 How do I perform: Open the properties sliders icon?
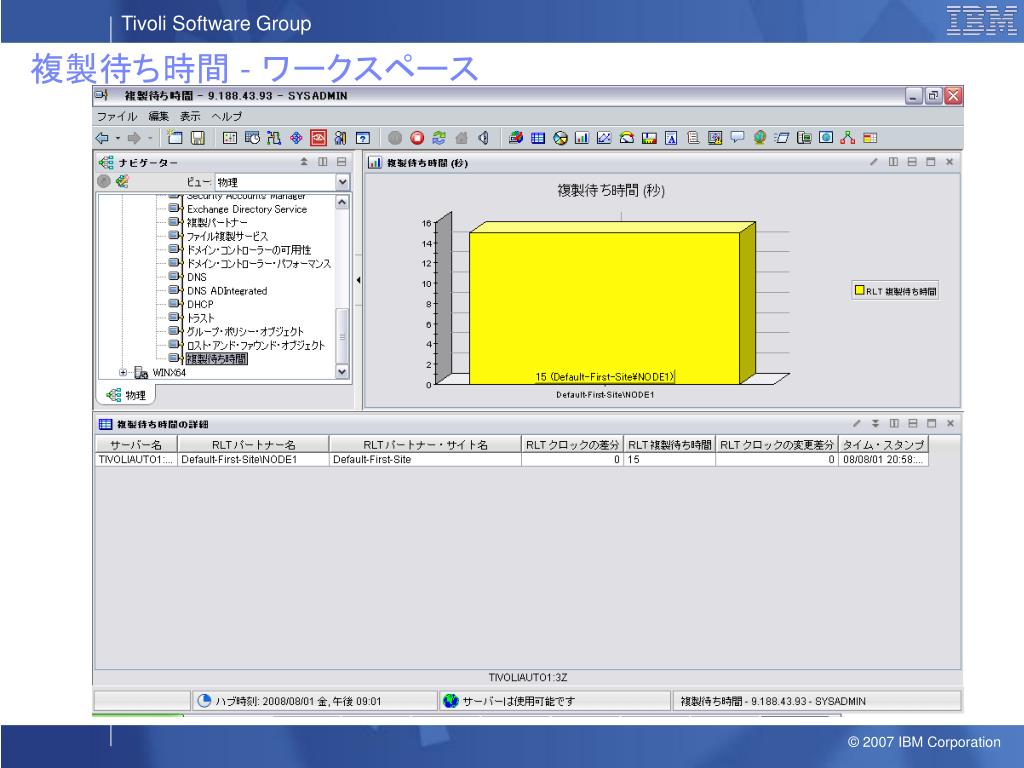pos(230,138)
